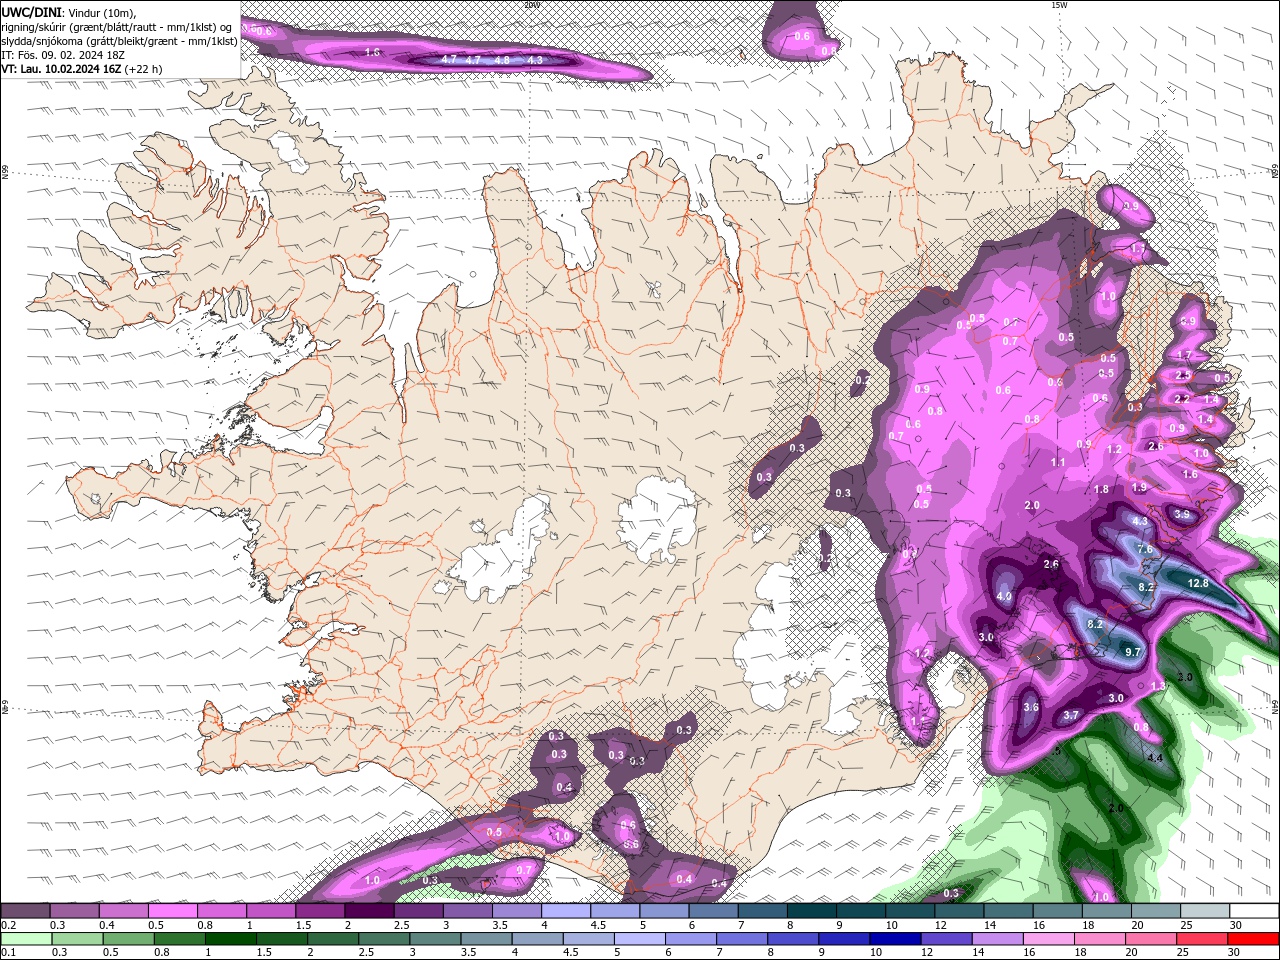
Task: Select the 1.9 precipitation value on the map
Action: pos(1139,487)
